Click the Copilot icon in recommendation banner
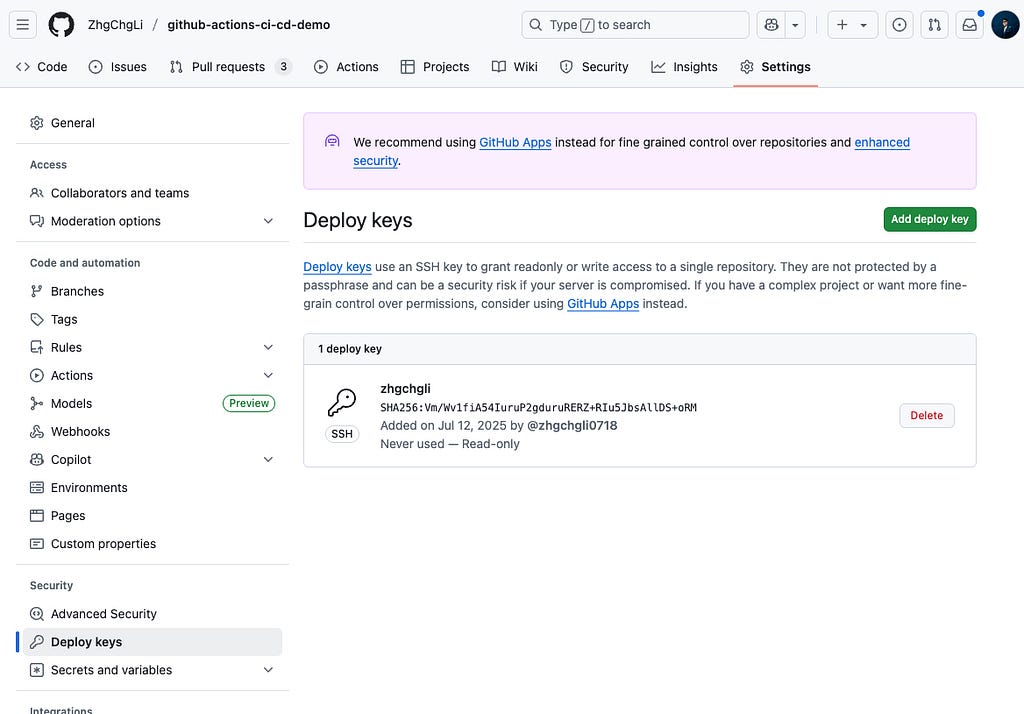This screenshot has height=714, width=1024. 332,141
